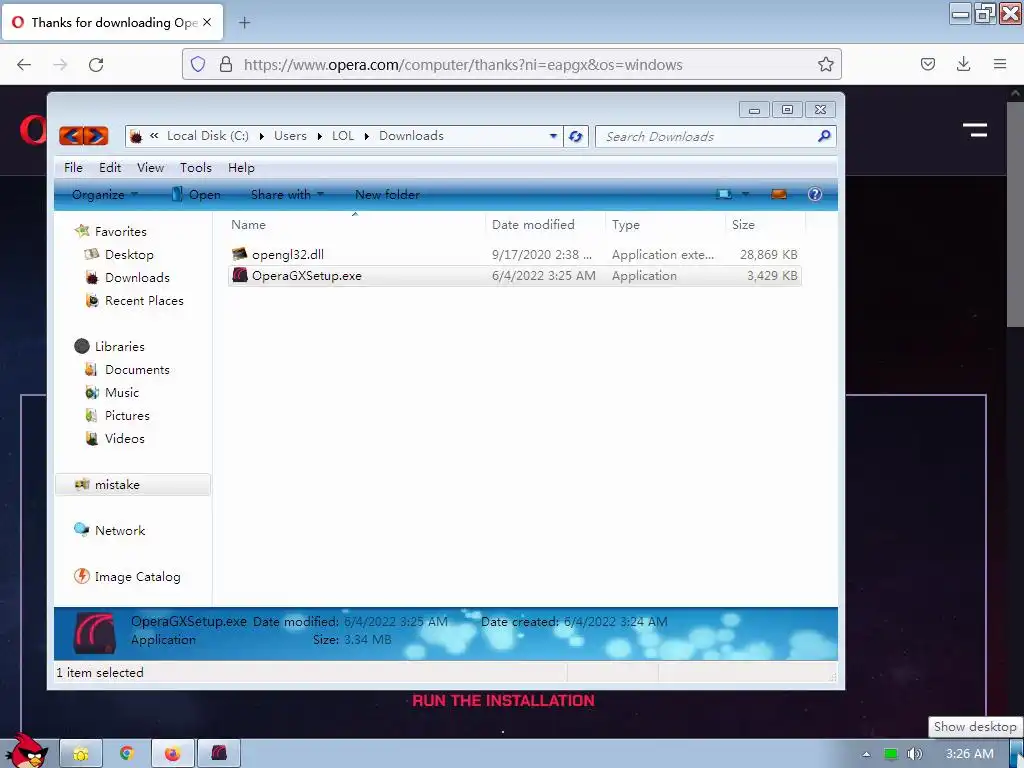Viewport: 1024px width, 768px height.
Task: Click the Show desktop button
Action: [1017, 754]
